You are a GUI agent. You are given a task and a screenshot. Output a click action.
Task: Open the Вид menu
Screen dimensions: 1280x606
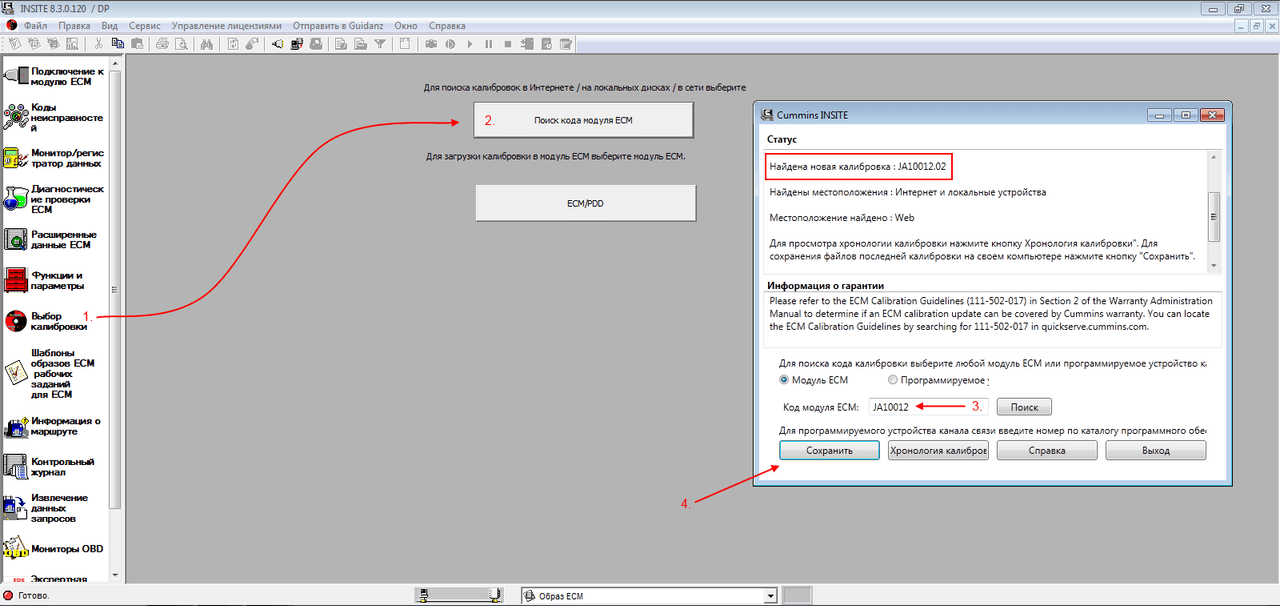(110, 25)
